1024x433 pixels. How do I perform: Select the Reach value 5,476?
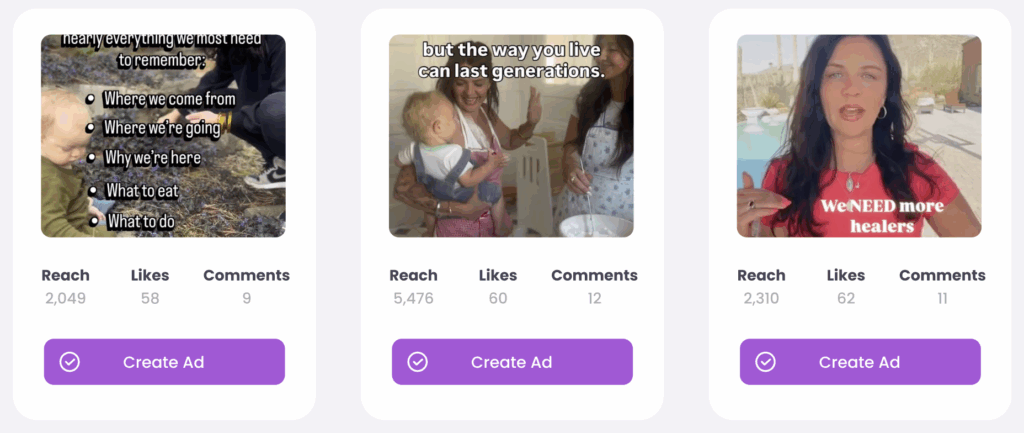pos(413,298)
